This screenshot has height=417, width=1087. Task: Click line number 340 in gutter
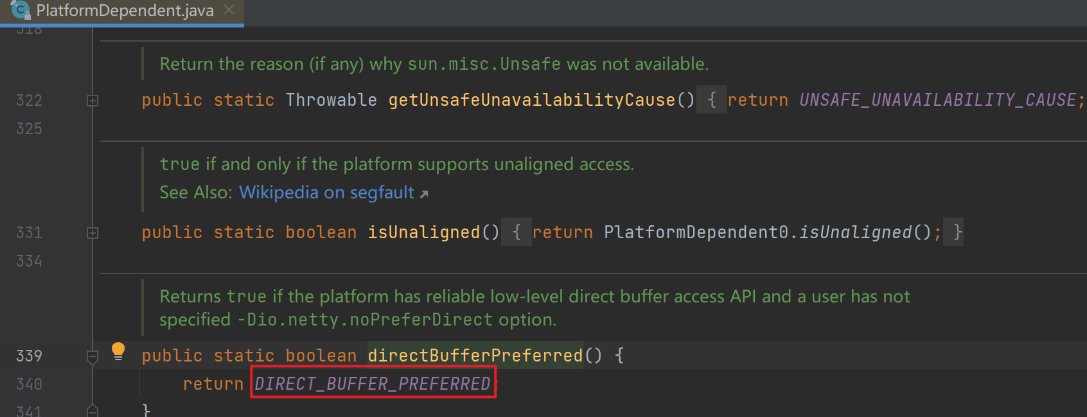click(x=28, y=384)
